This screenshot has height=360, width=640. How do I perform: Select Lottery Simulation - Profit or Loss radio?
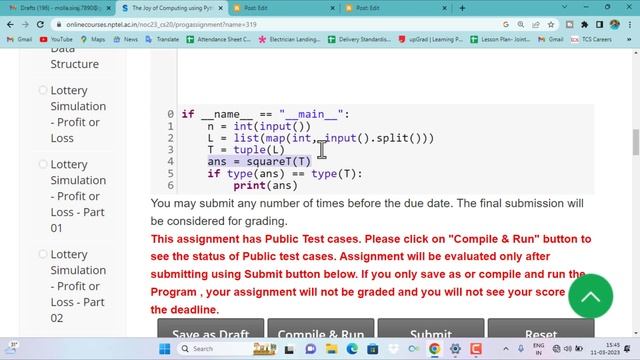pos(43,90)
